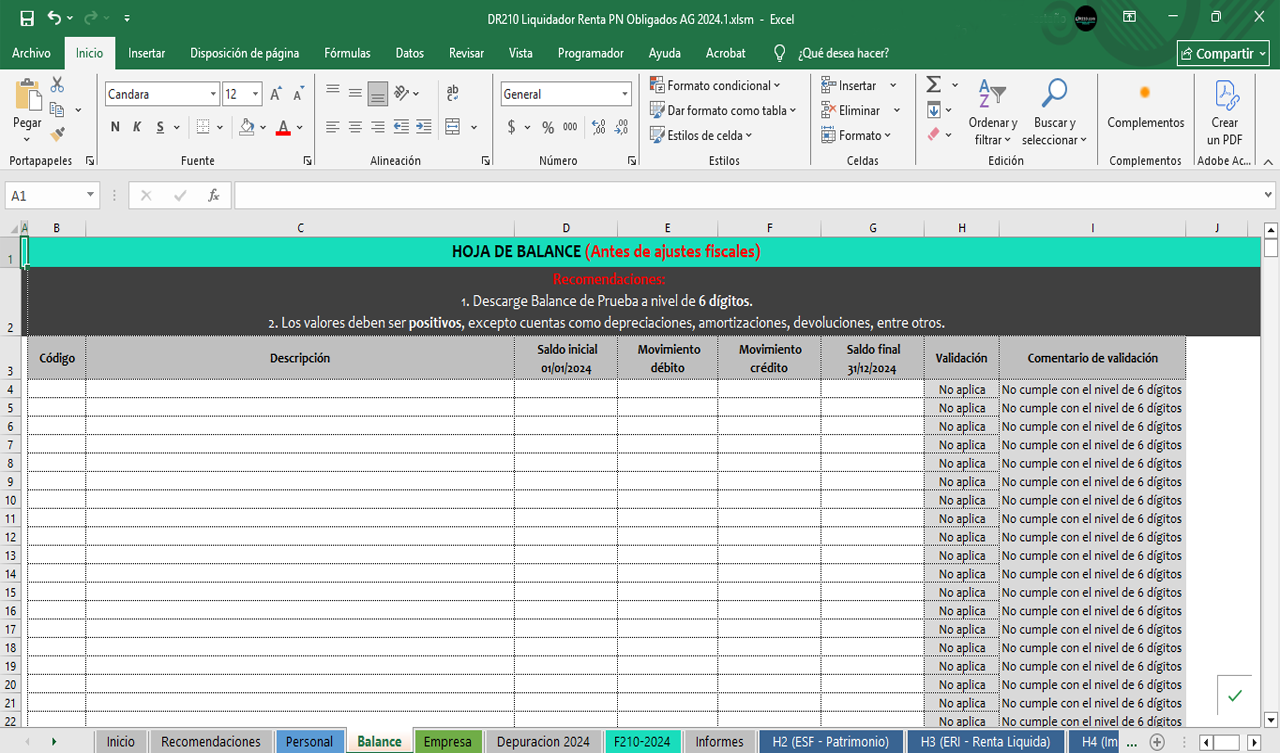Viewport: 1280px width, 753px height.
Task: Open Formato condicional menu
Action: tap(715, 85)
